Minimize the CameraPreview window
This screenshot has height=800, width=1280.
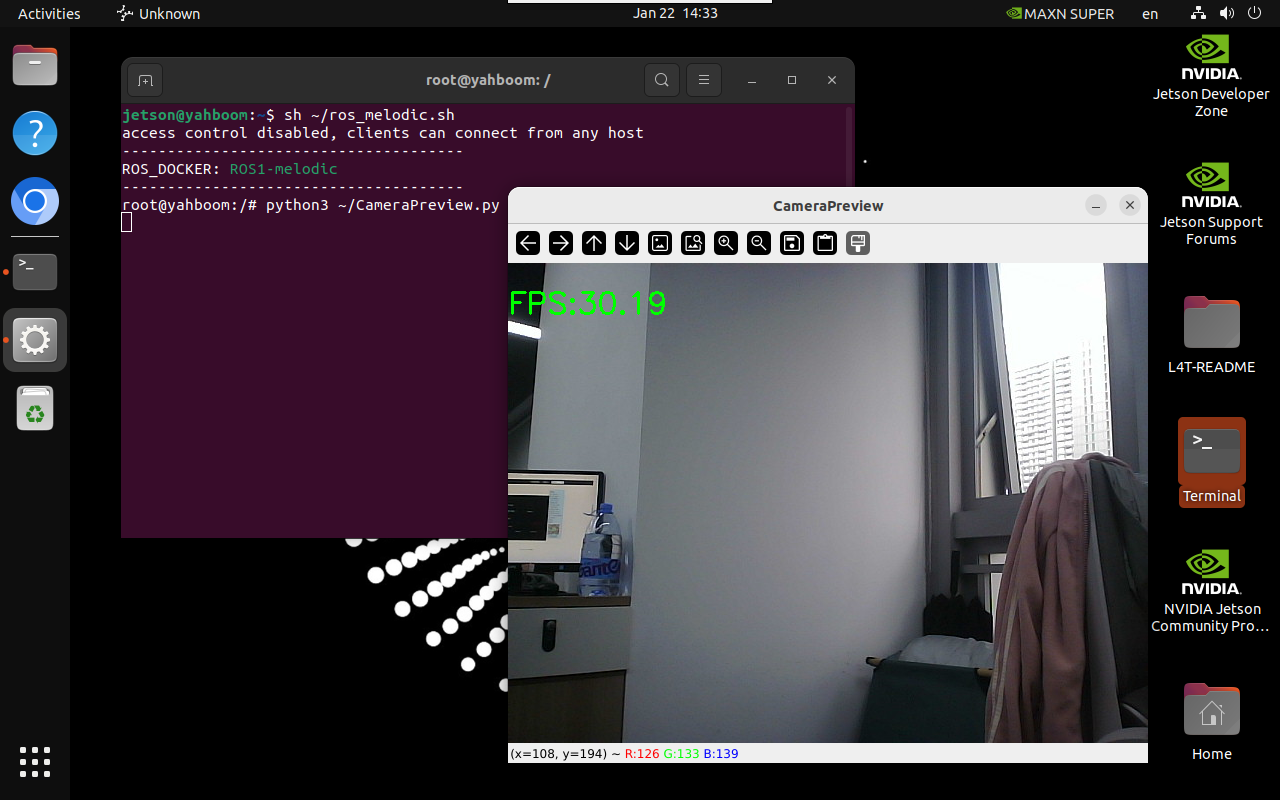pos(1096,206)
